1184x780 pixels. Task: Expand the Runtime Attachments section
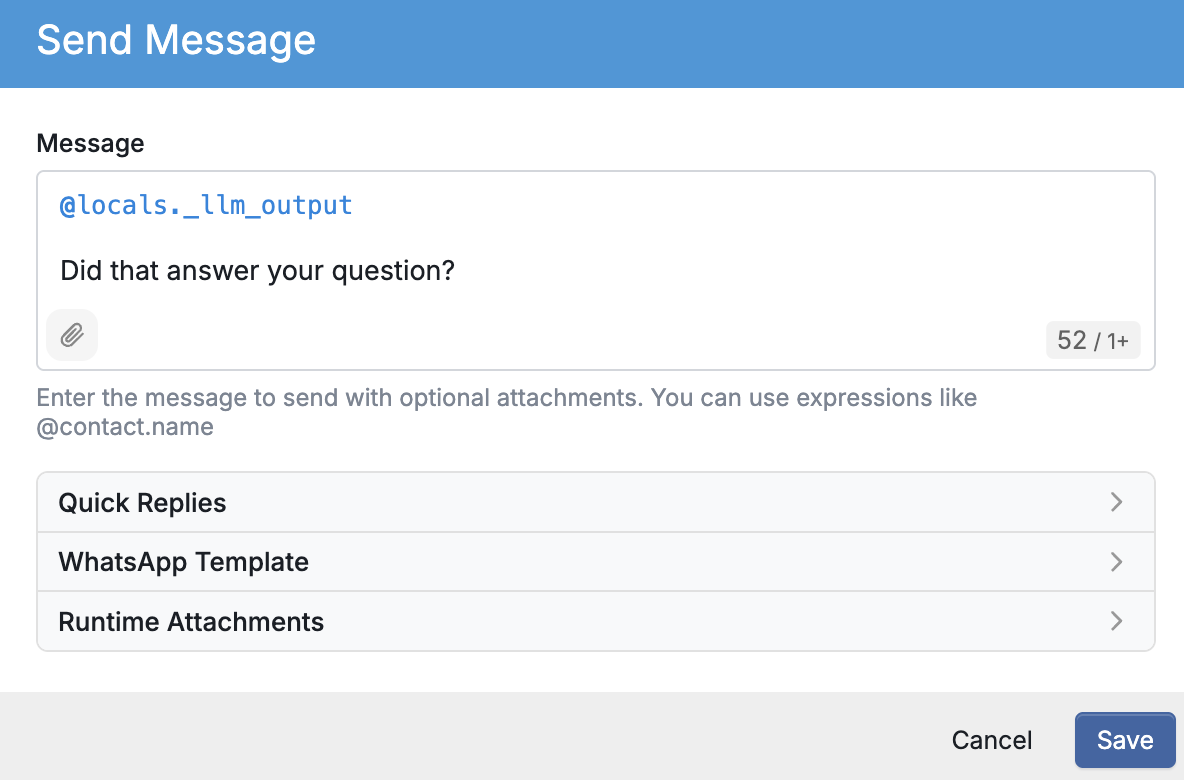tap(596, 621)
